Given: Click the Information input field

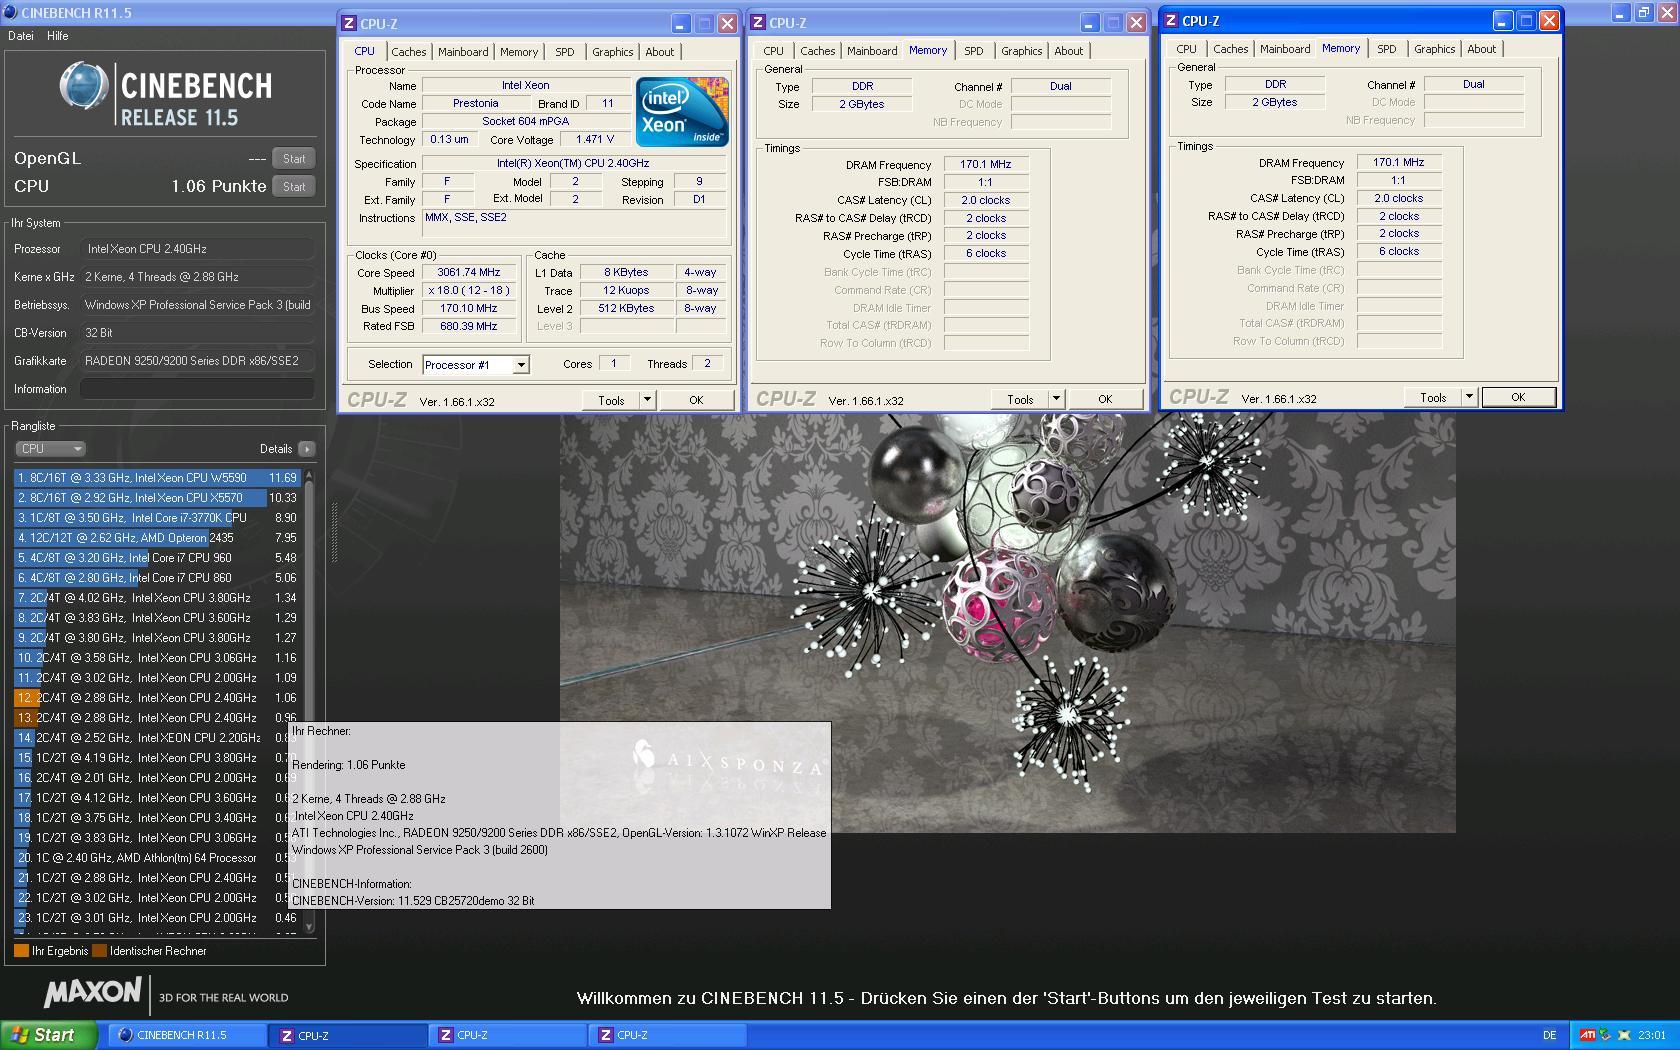Looking at the screenshot, I should point(198,389).
